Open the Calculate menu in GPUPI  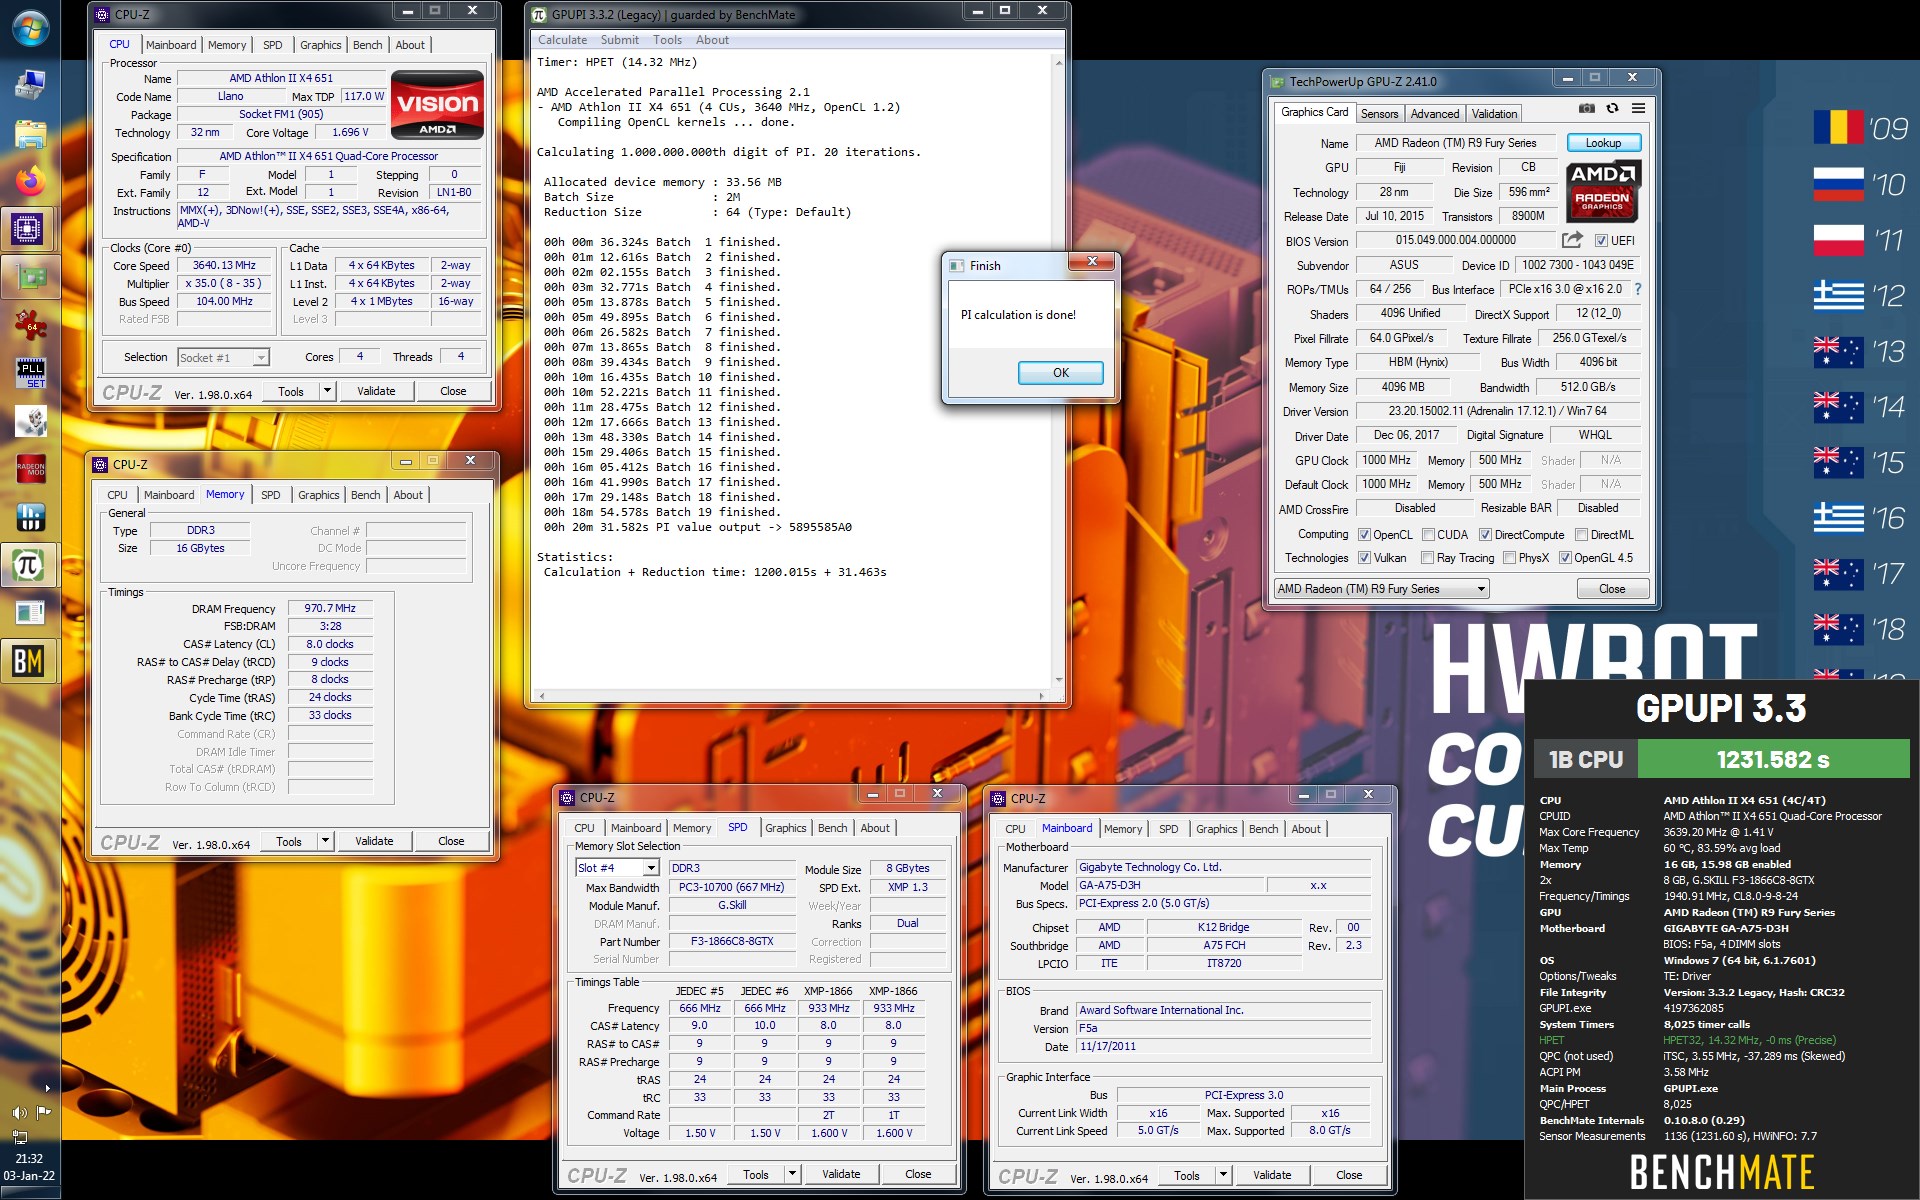[x=562, y=40]
